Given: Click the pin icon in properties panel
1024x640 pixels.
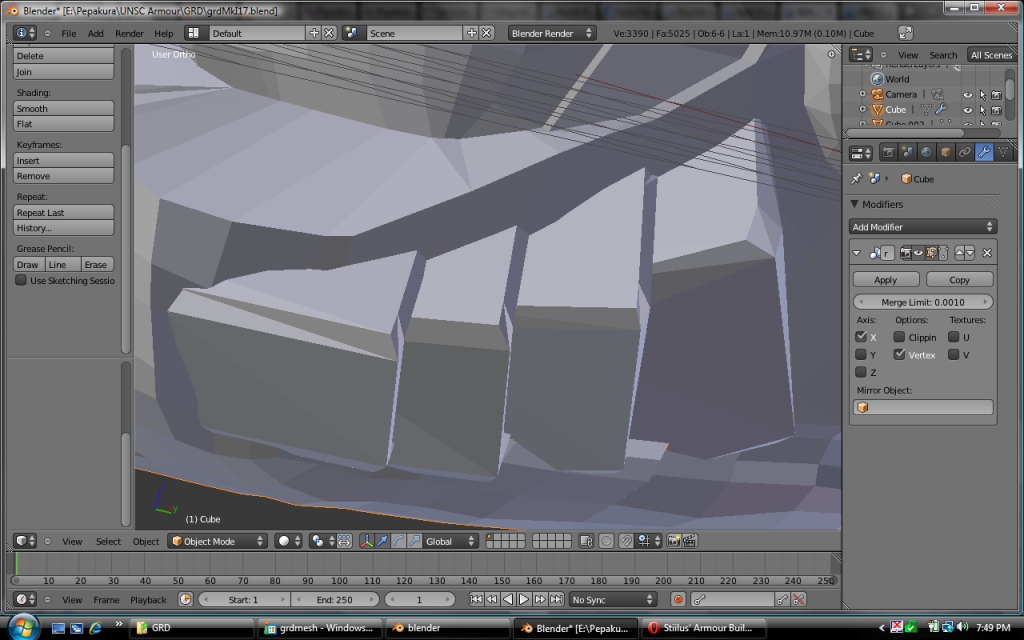Looking at the screenshot, I should coord(856,178).
